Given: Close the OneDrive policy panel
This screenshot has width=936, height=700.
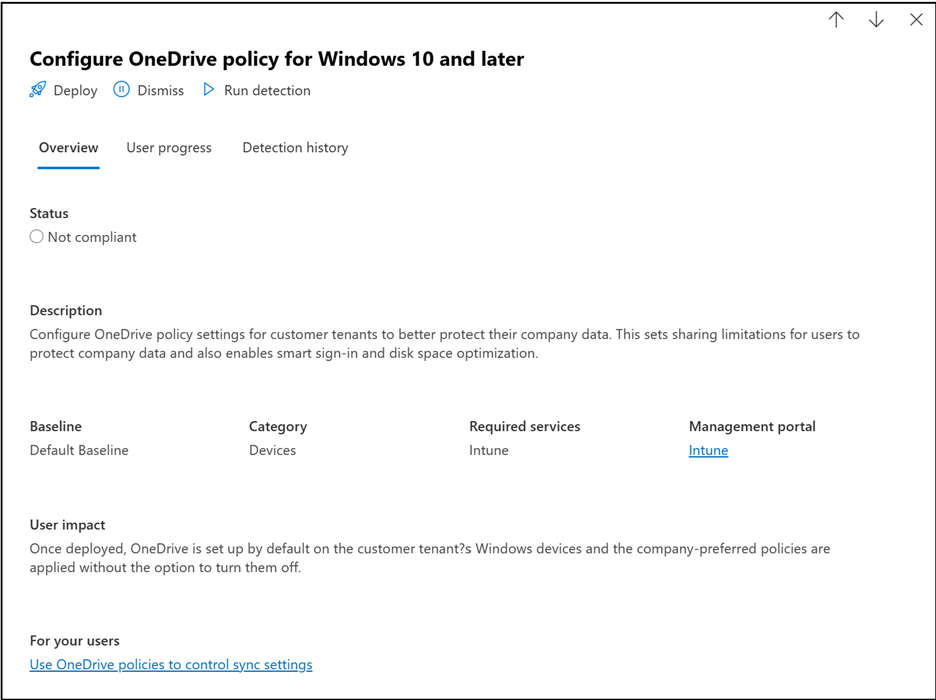Looking at the screenshot, I should (916, 20).
